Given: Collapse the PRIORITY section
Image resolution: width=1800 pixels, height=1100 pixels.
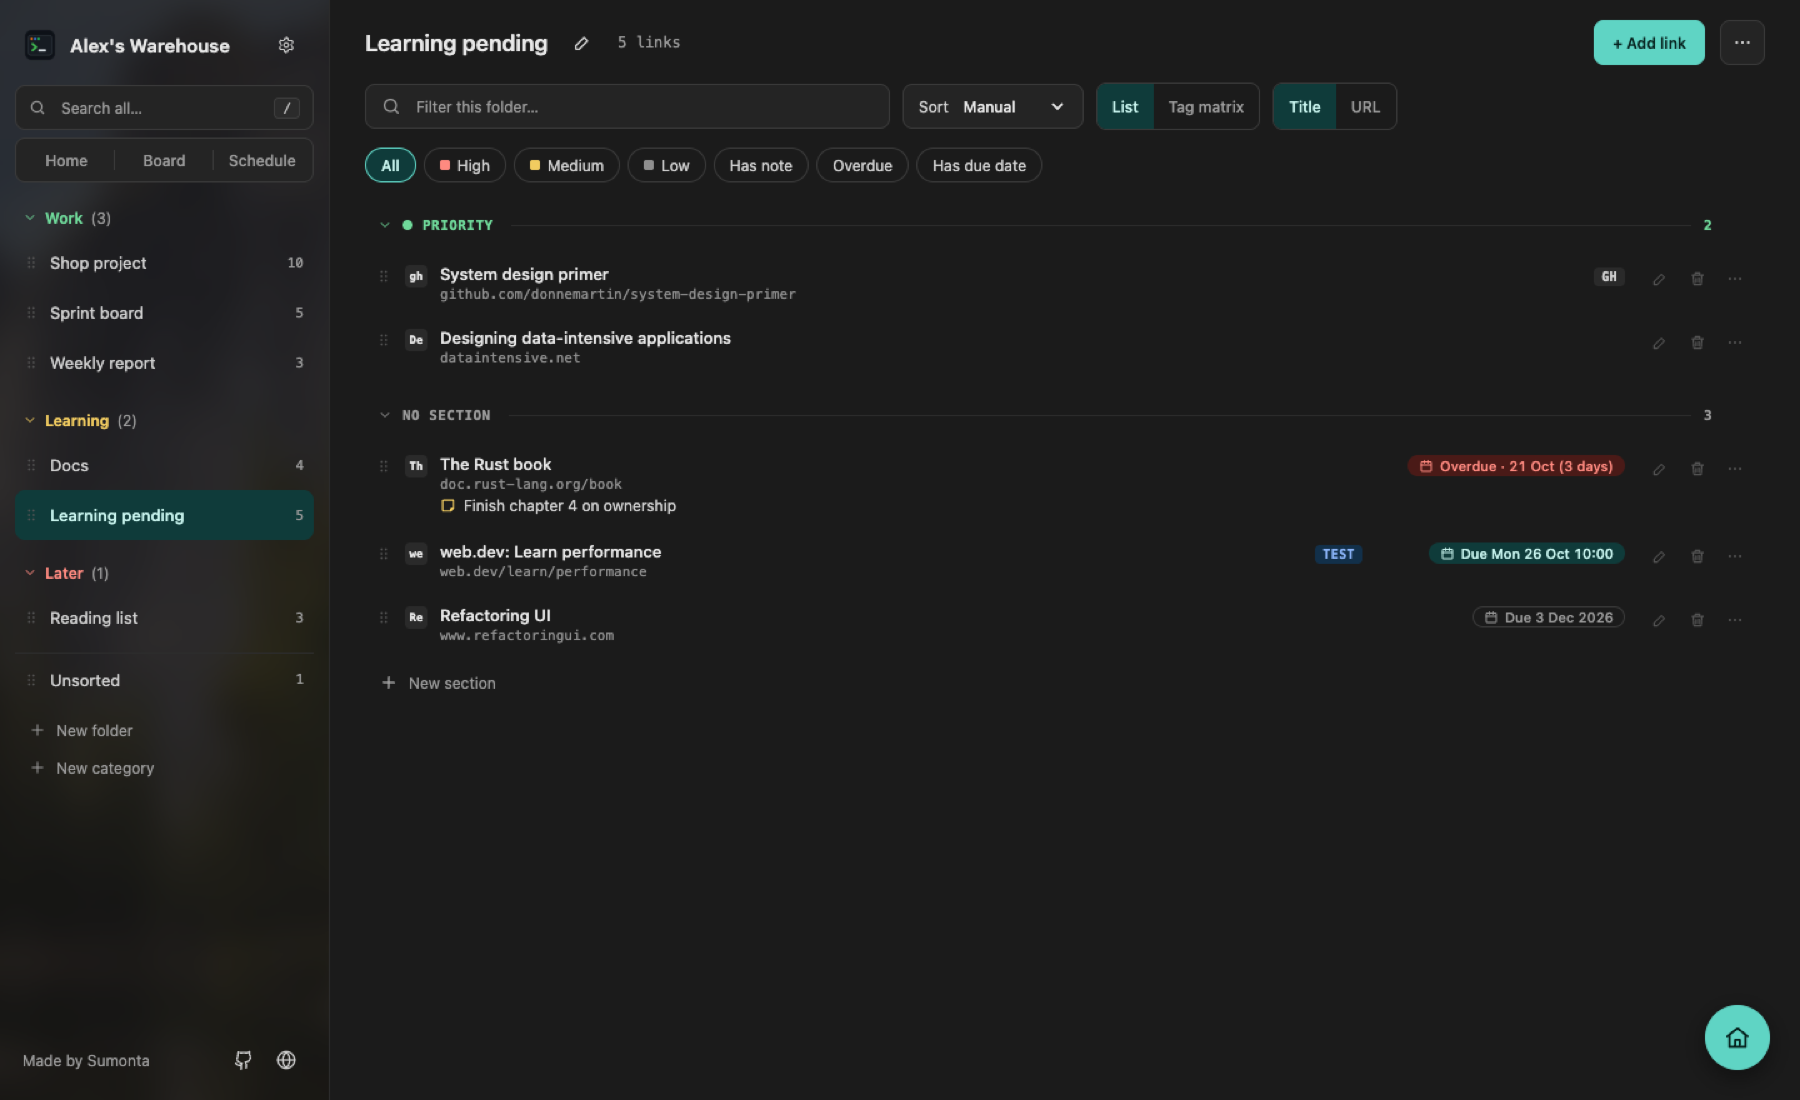Looking at the screenshot, I should [385, 225].
